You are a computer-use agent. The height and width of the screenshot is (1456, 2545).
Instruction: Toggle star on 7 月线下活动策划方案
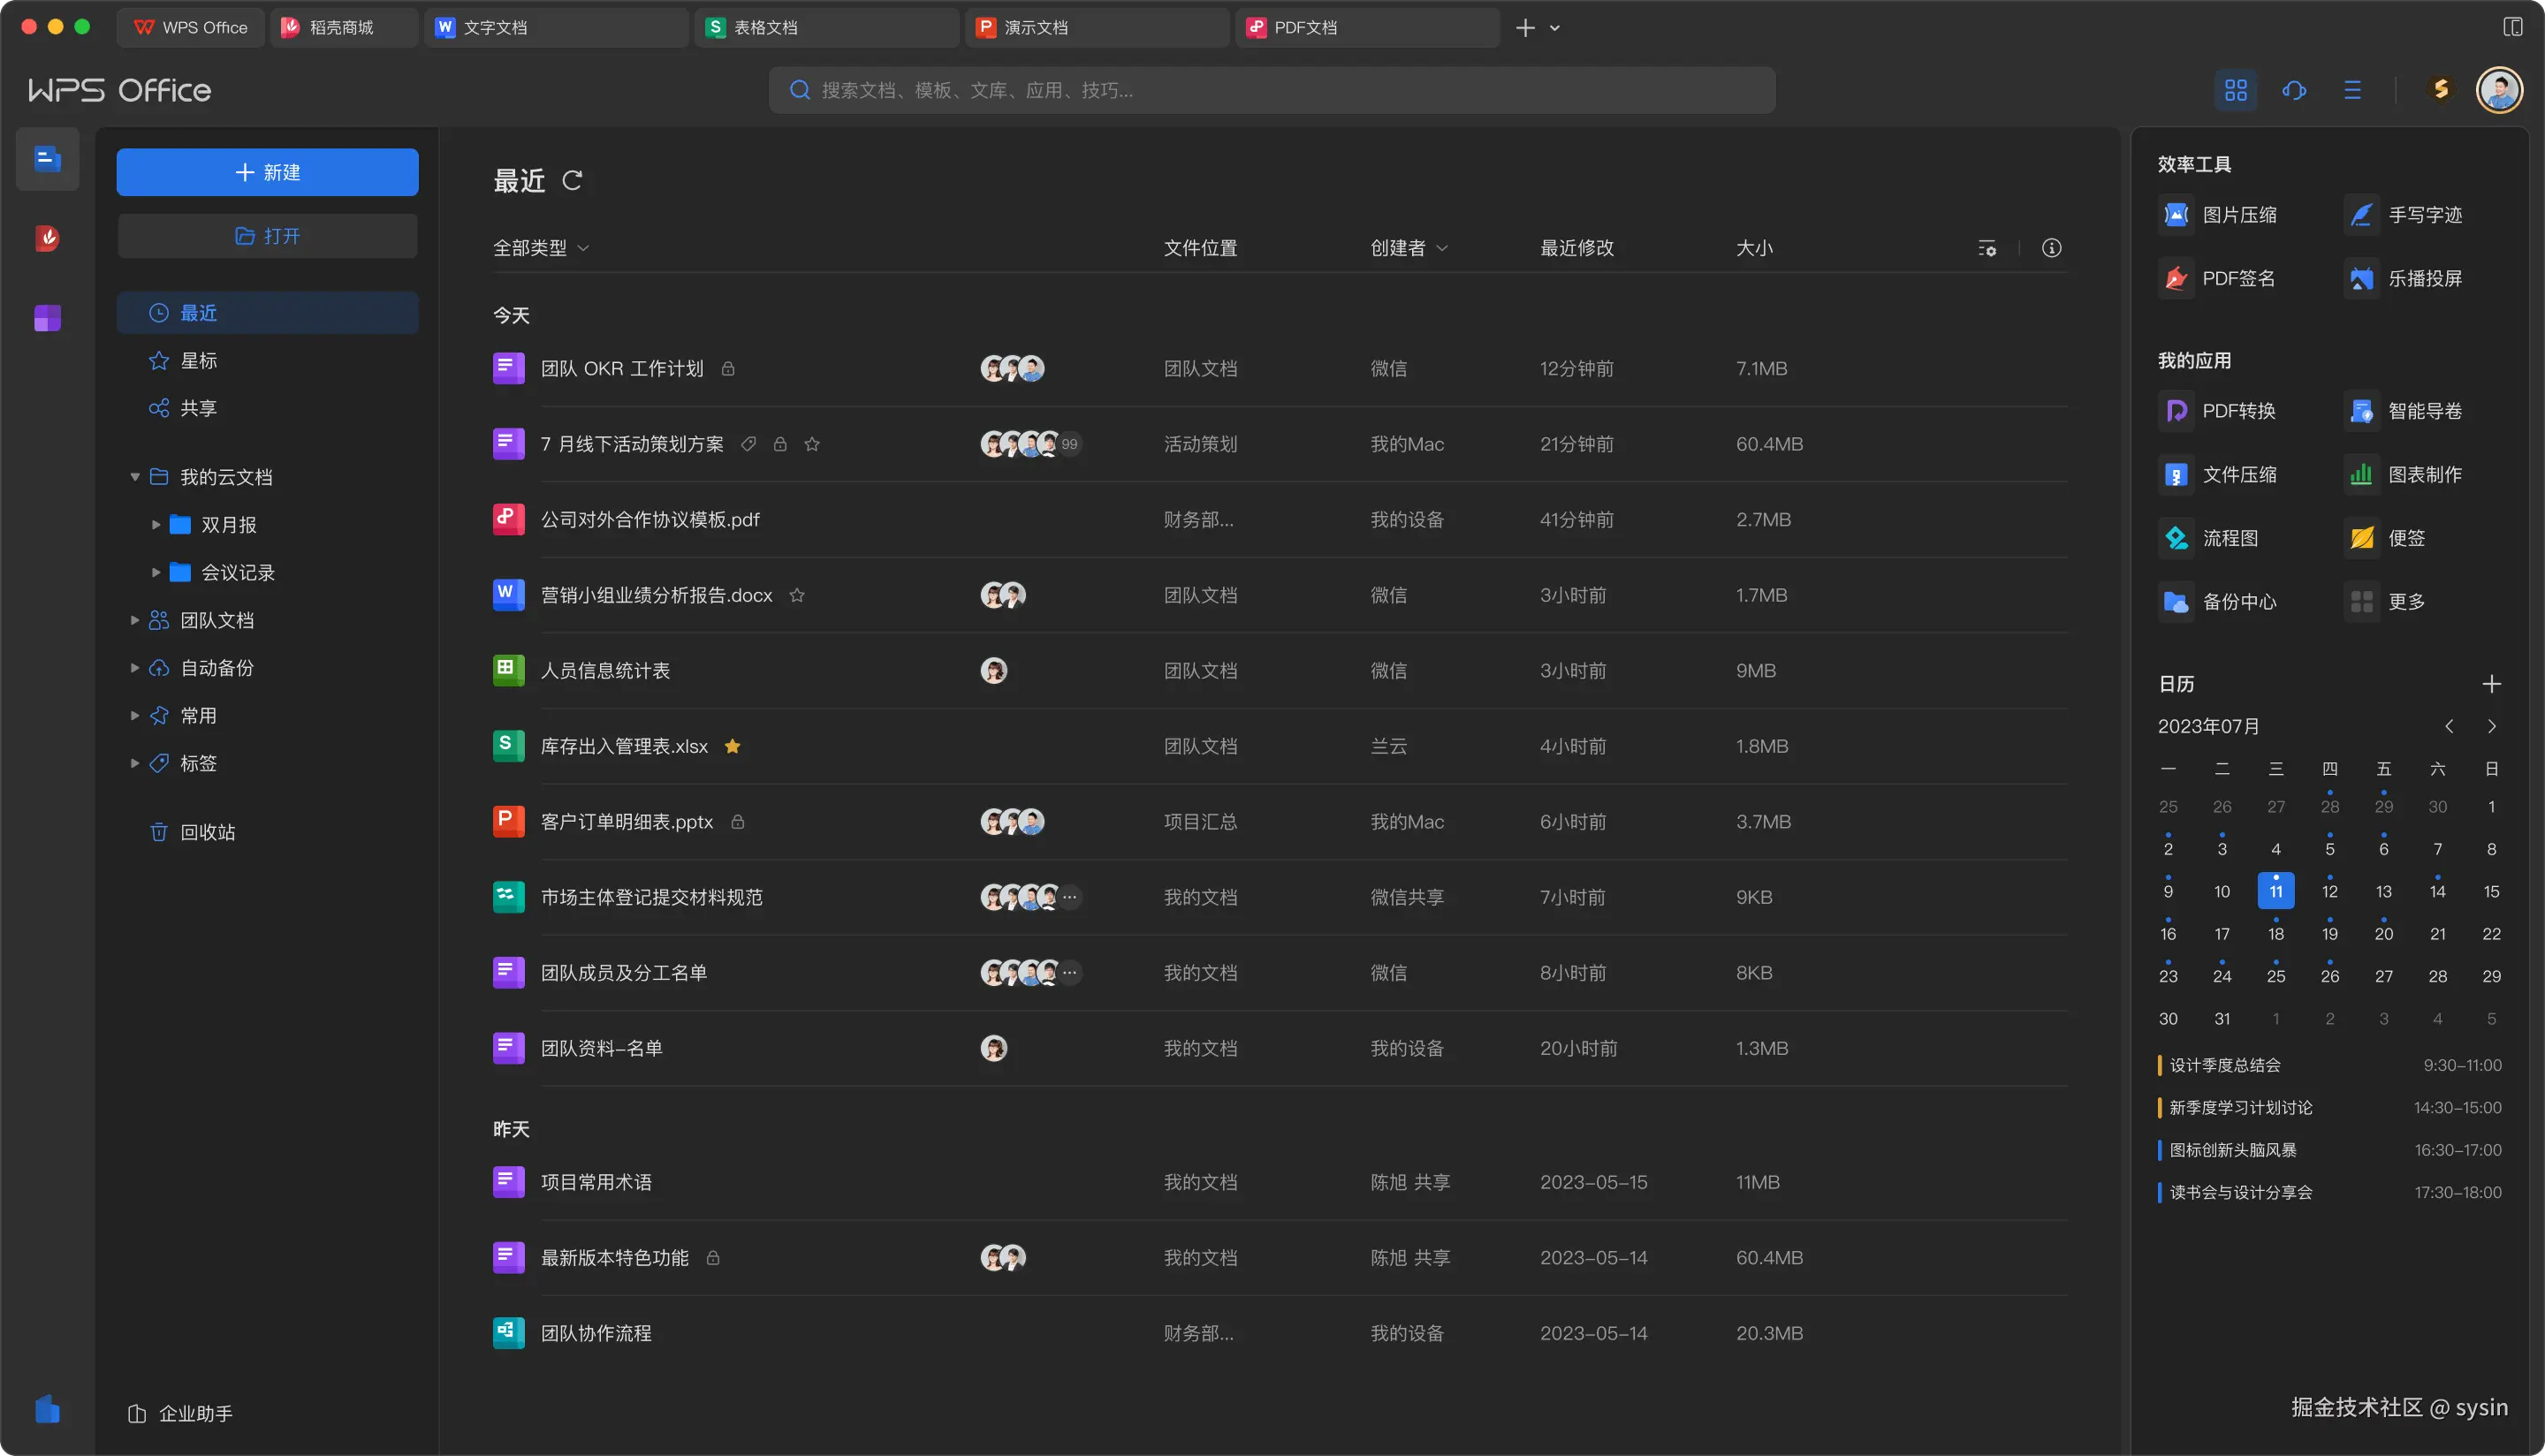tap(812, 444)
